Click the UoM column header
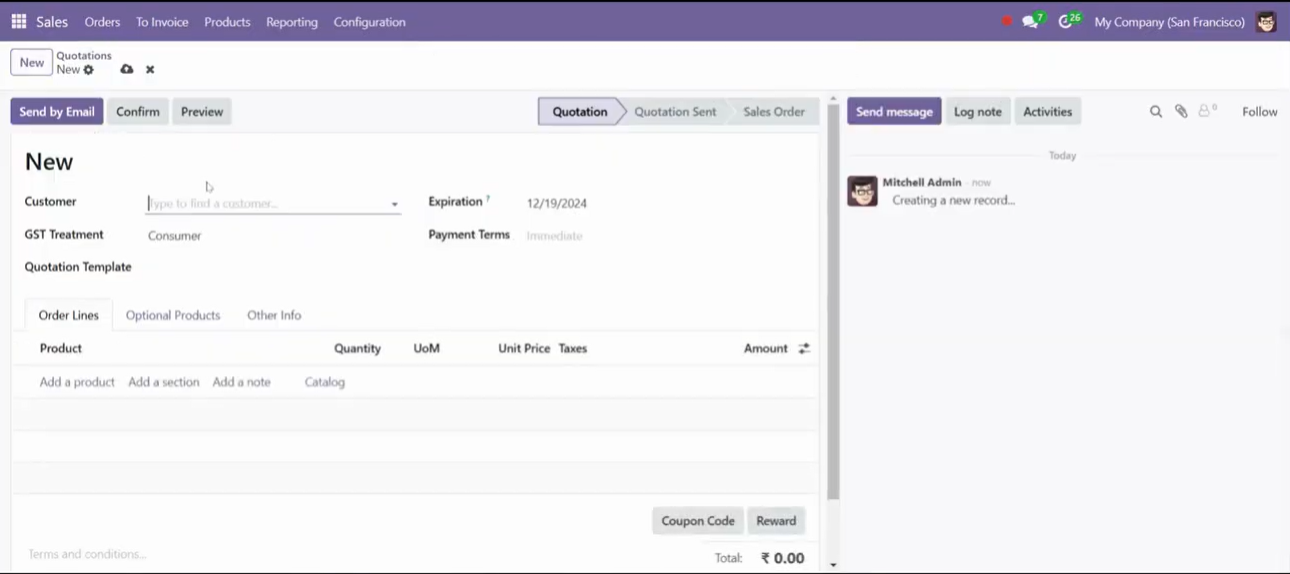This screenshot has width=1290, height=574. 427,348
